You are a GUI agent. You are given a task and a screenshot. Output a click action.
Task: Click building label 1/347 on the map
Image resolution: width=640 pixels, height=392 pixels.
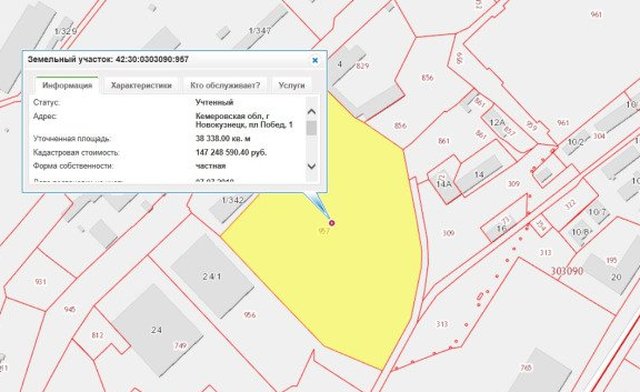(x=260, y=31)
